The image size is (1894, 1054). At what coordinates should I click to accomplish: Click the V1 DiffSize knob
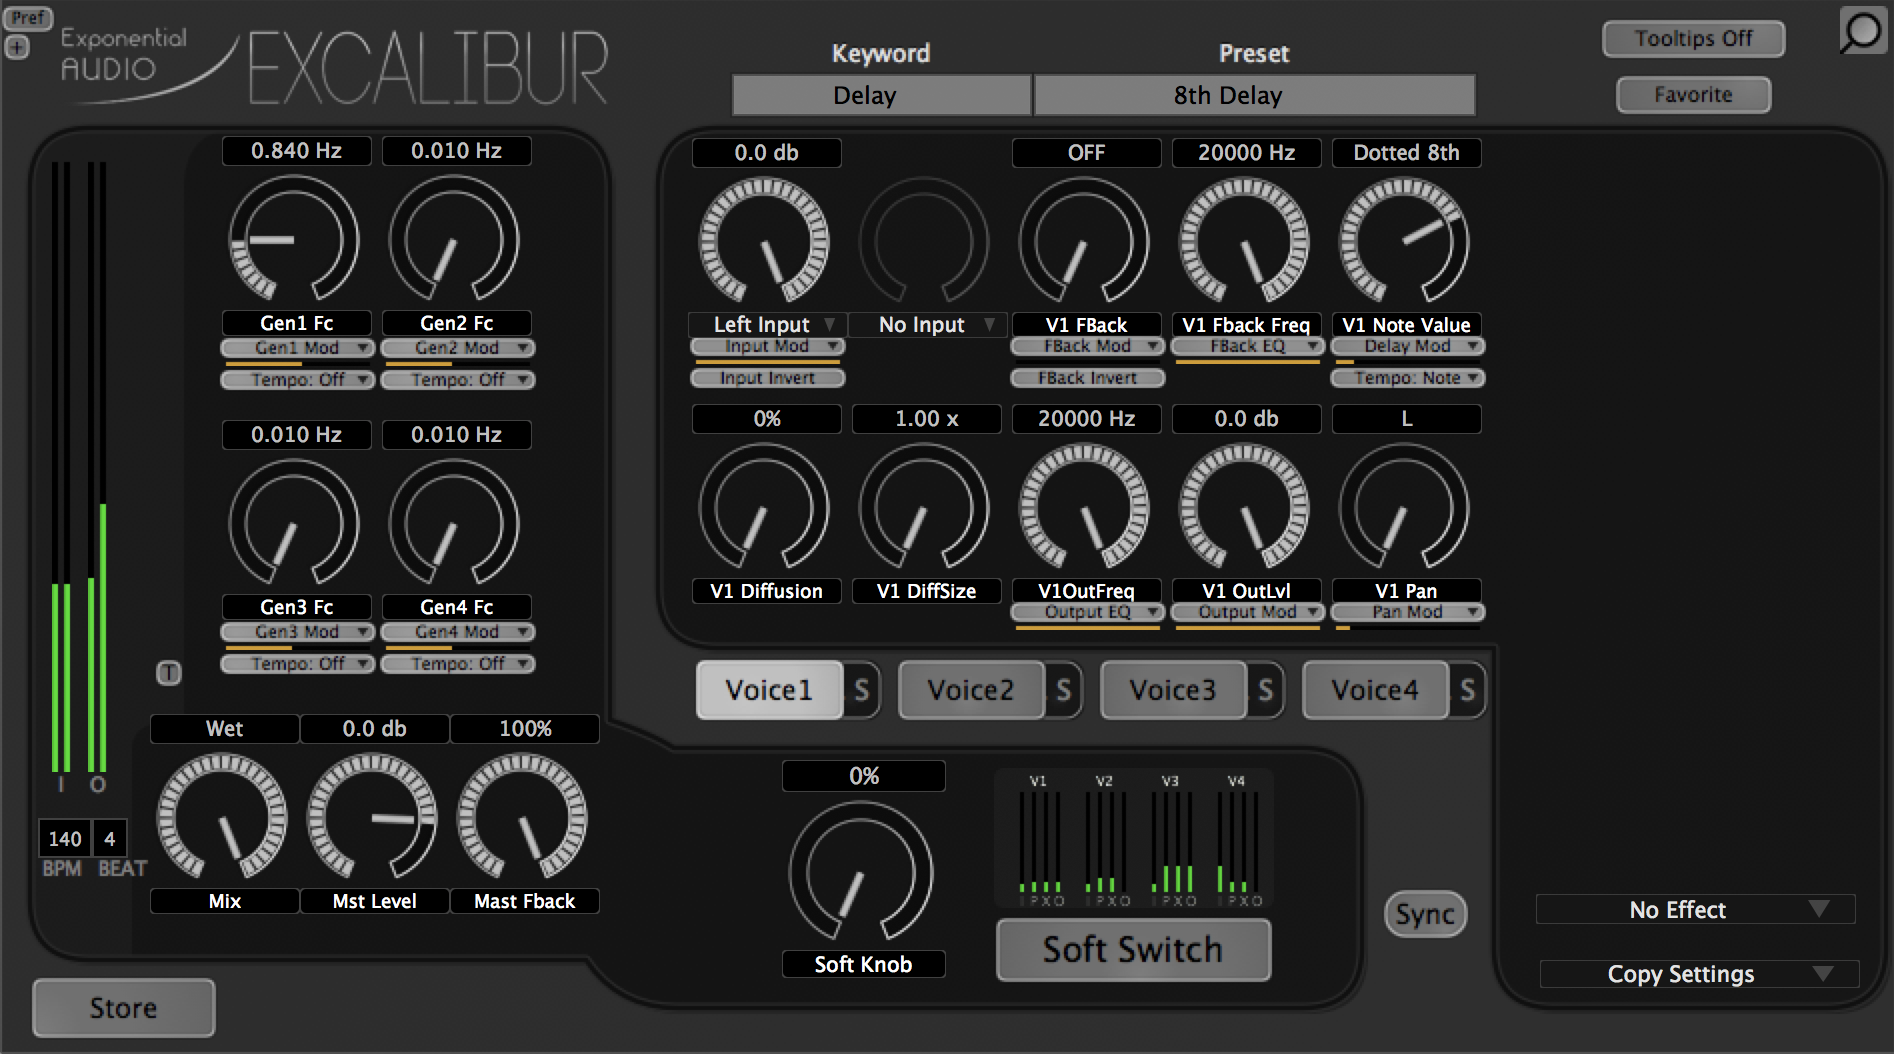pos(924,508)
